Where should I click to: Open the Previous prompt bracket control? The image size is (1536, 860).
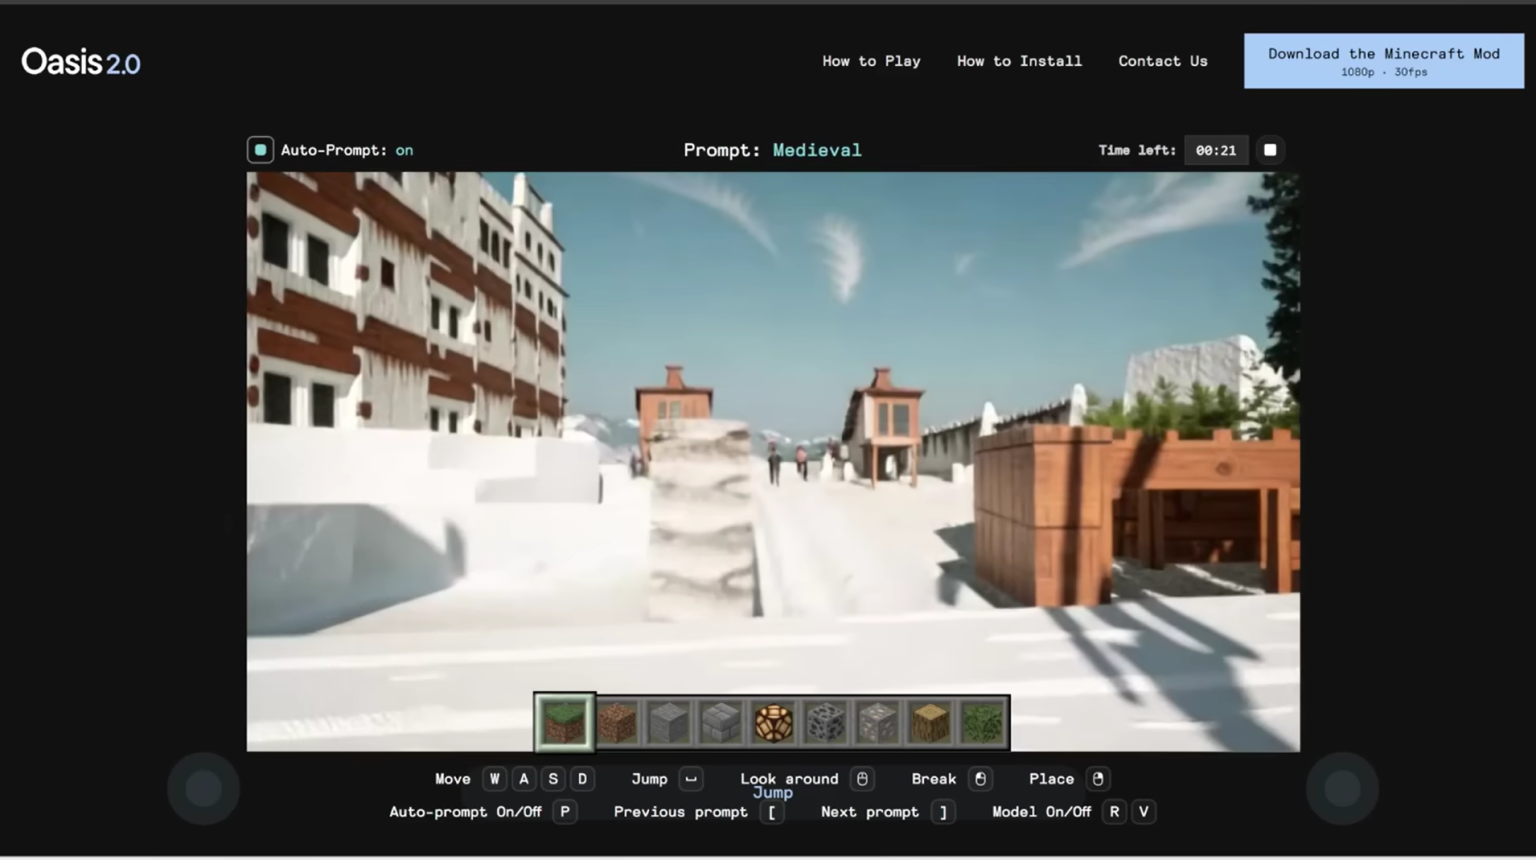[x=771, y=812]
